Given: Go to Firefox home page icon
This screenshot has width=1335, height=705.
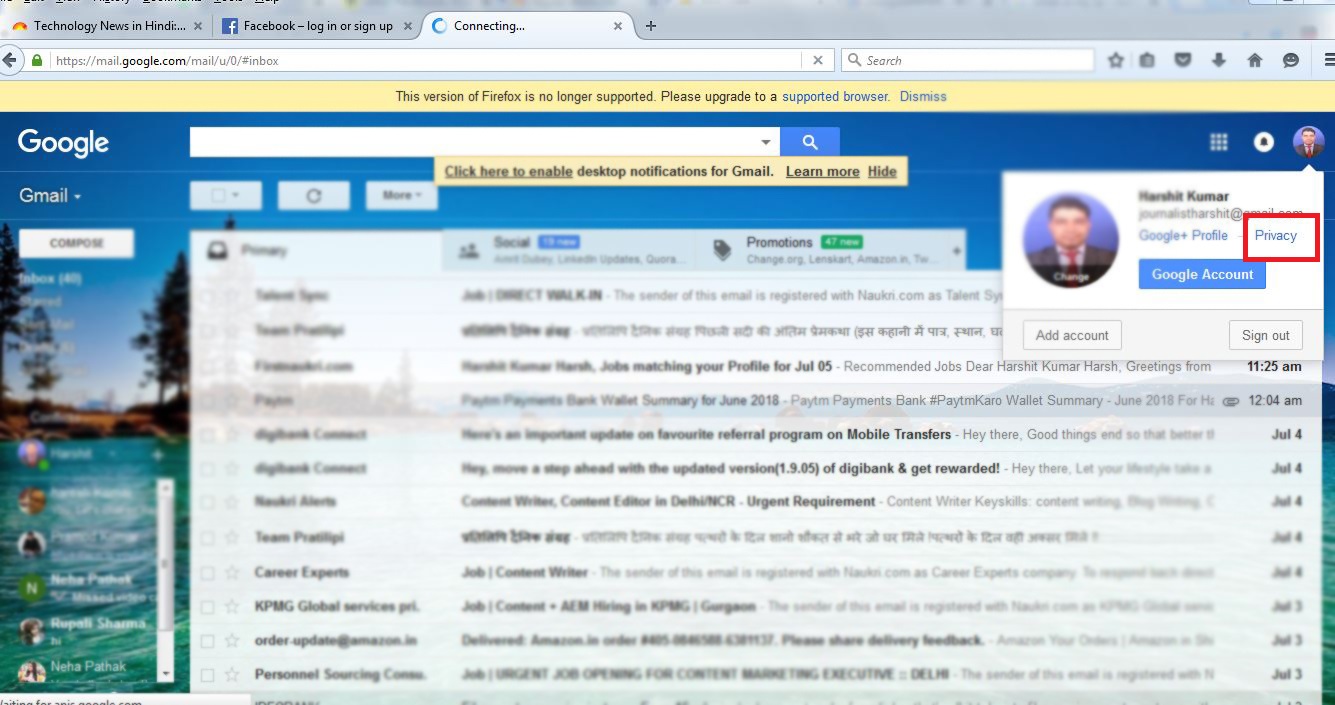Looking at the screenshot, I should click(1254, 61).
